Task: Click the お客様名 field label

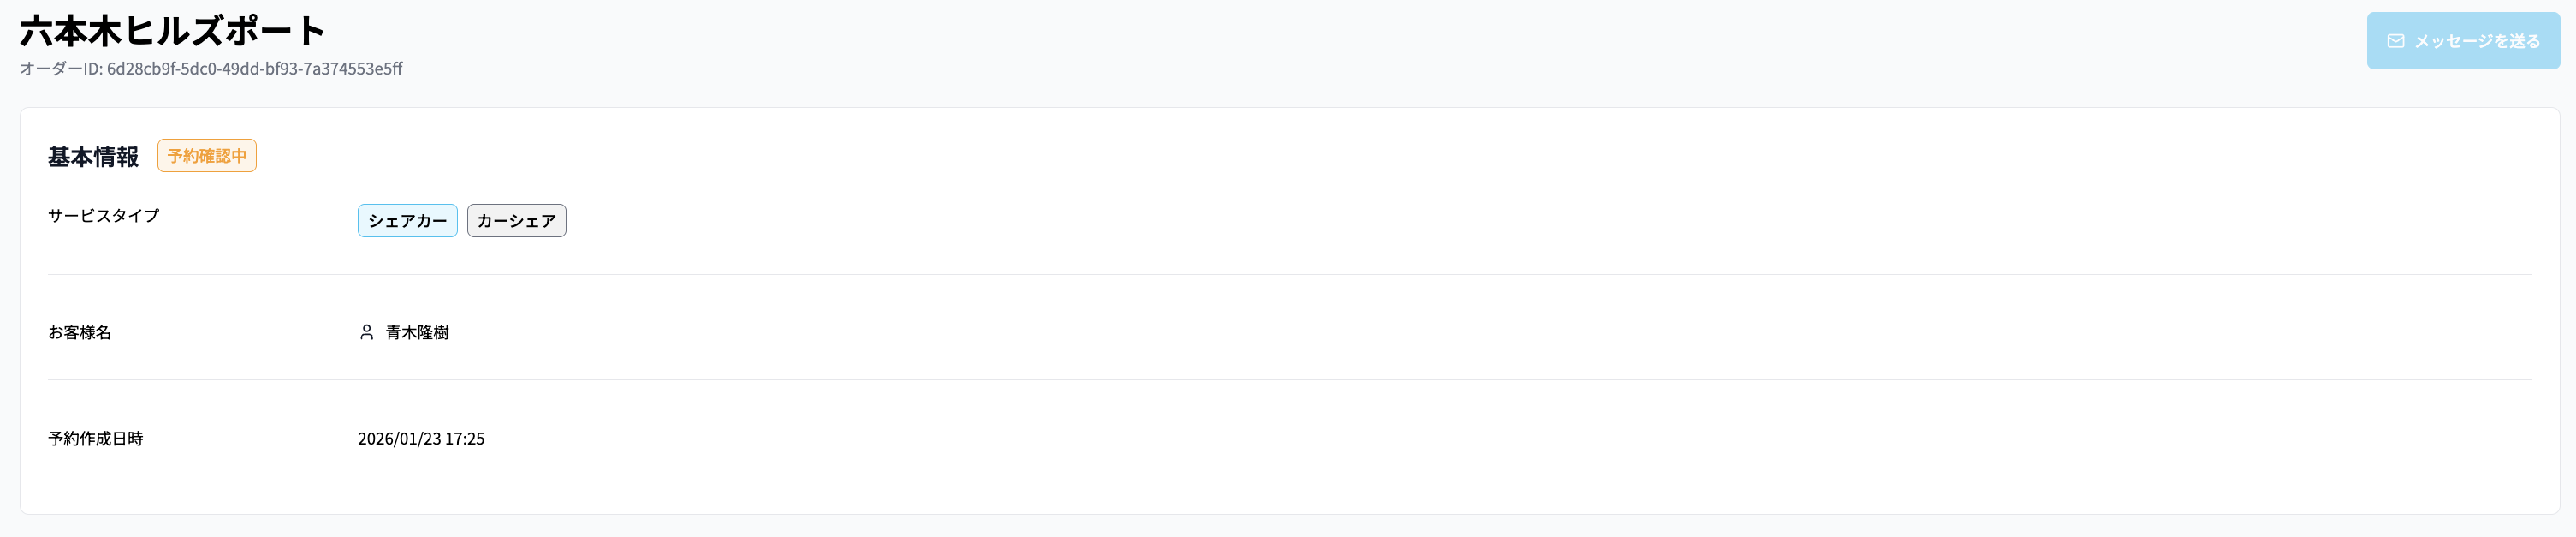Action: point(79,332)
